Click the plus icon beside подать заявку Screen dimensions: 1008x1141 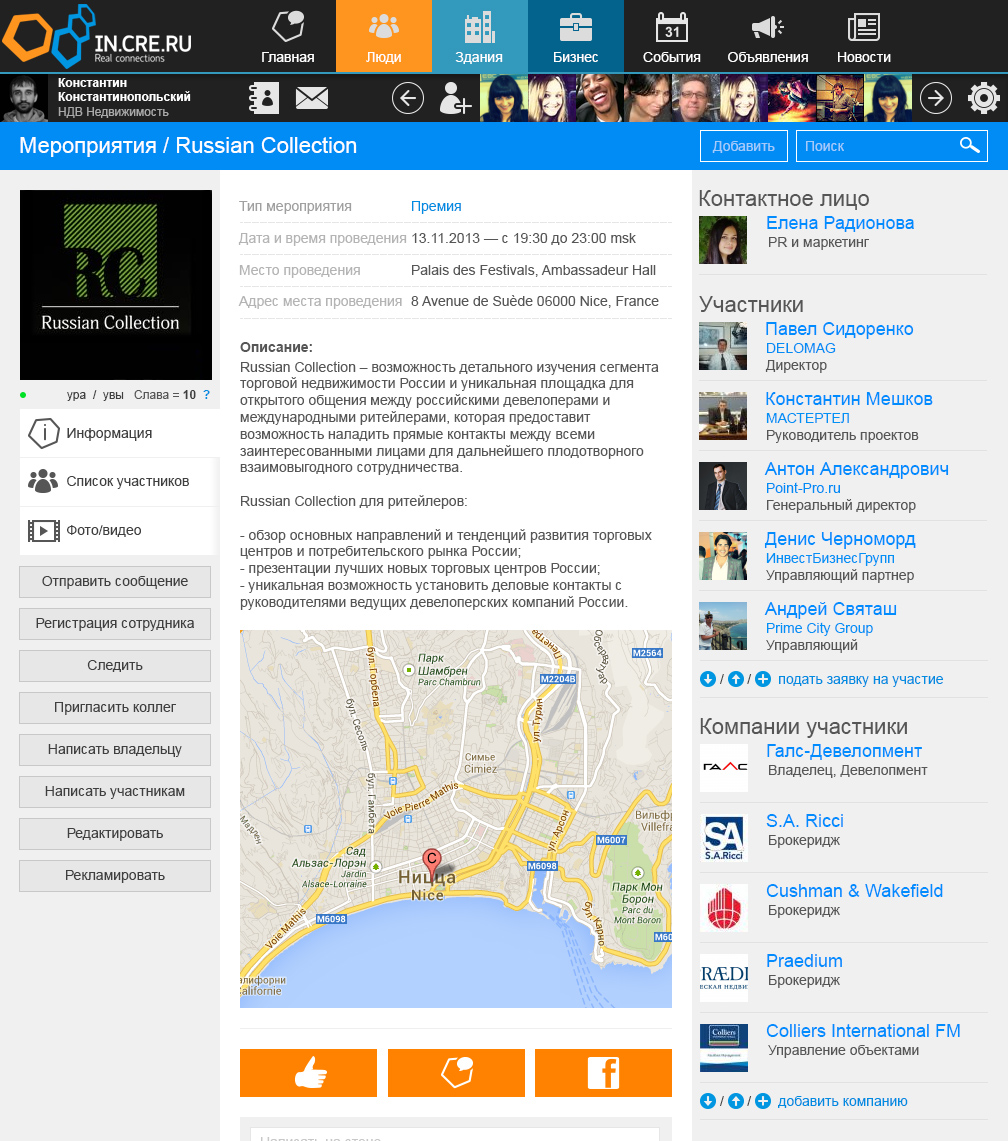[x=763, y=679]
